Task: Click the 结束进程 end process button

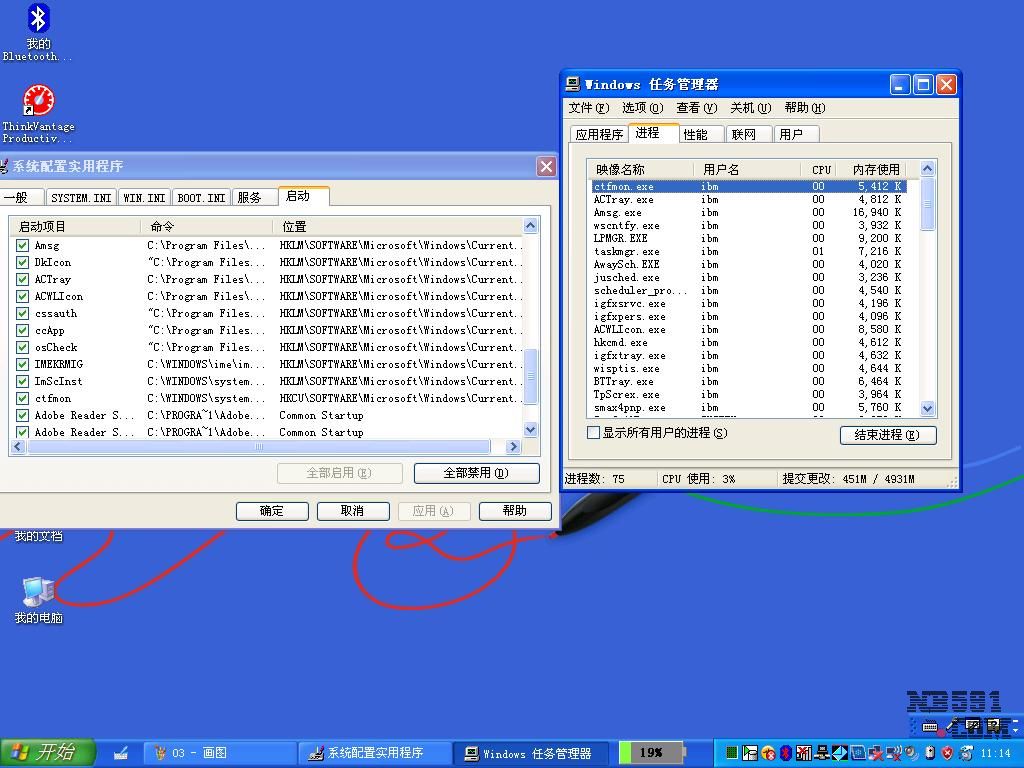Action: (887, 435)
